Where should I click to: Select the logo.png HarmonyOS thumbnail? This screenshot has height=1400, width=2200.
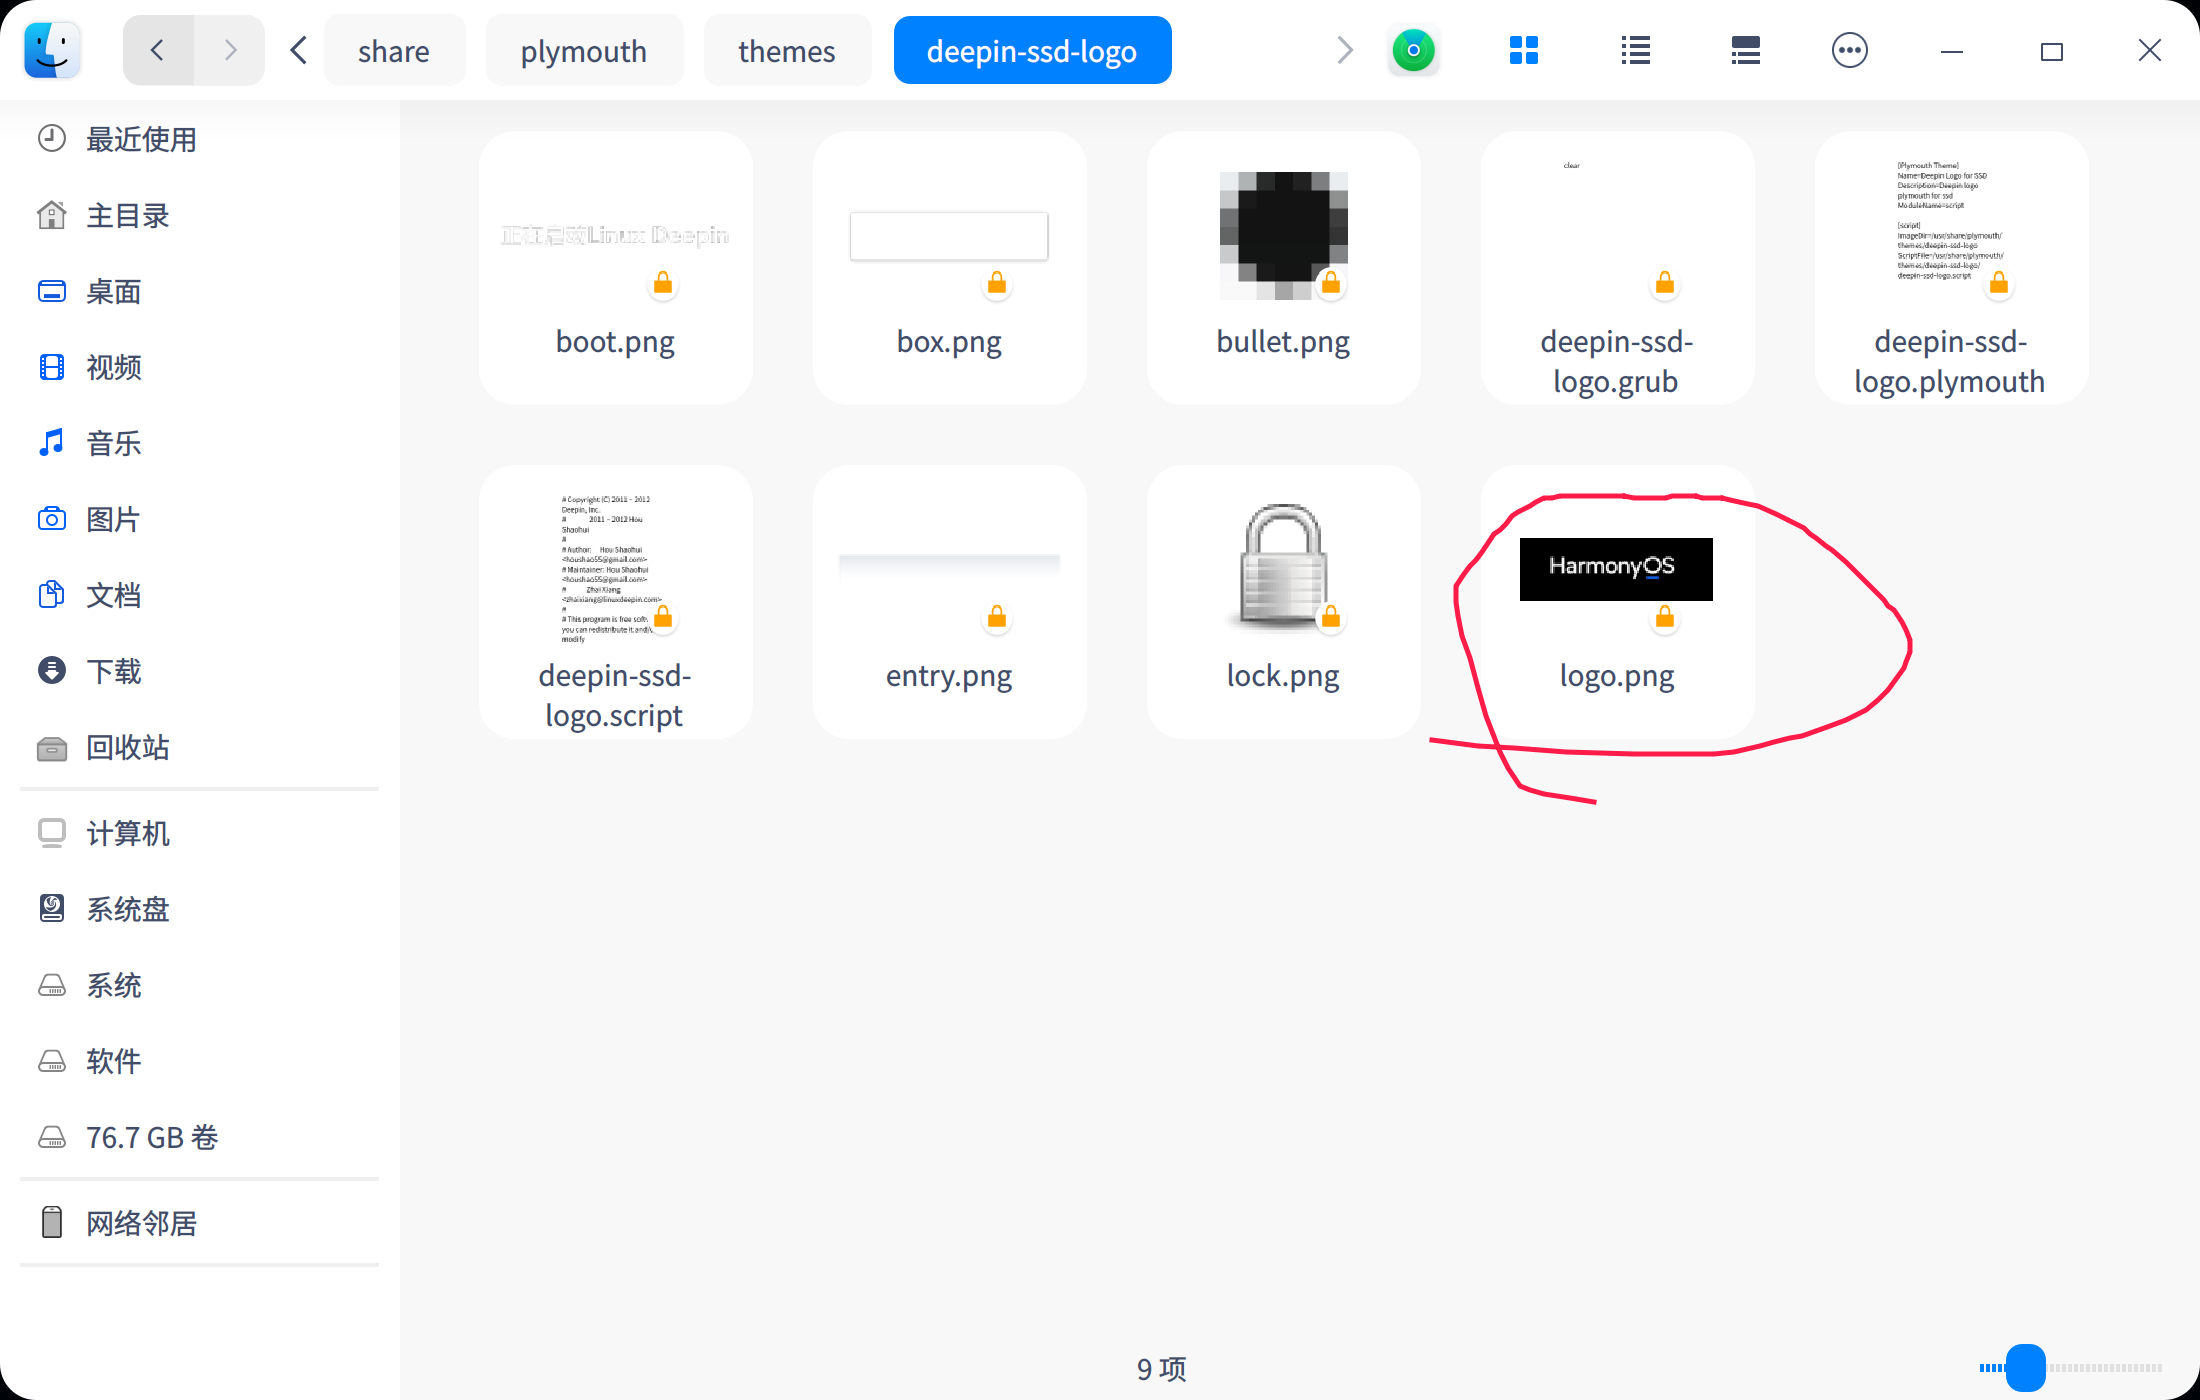coord(1615,569)
